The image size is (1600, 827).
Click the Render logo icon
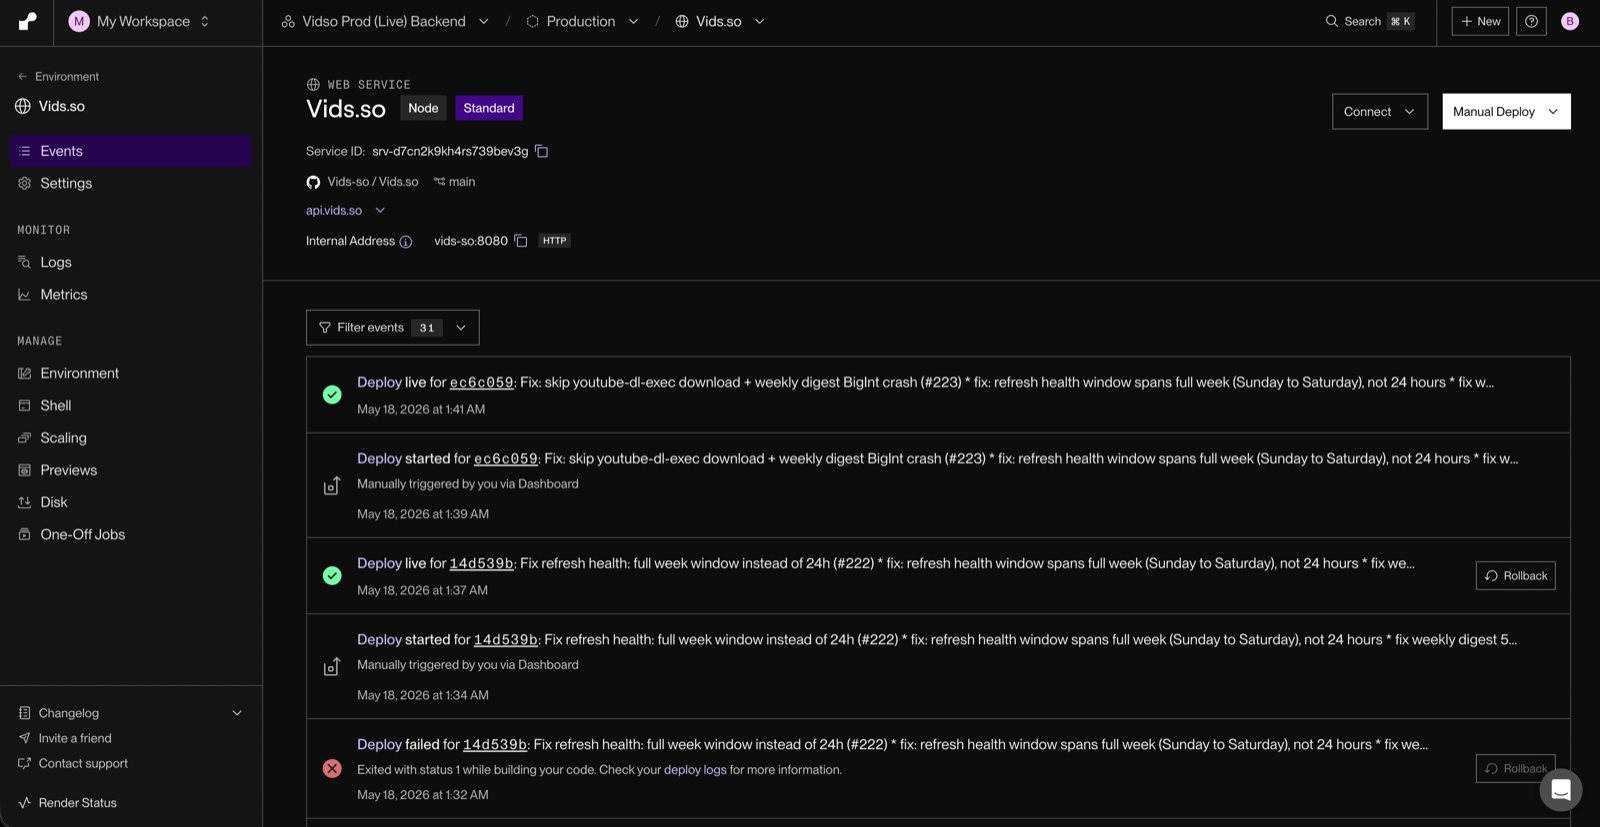(x=28, y=21)
